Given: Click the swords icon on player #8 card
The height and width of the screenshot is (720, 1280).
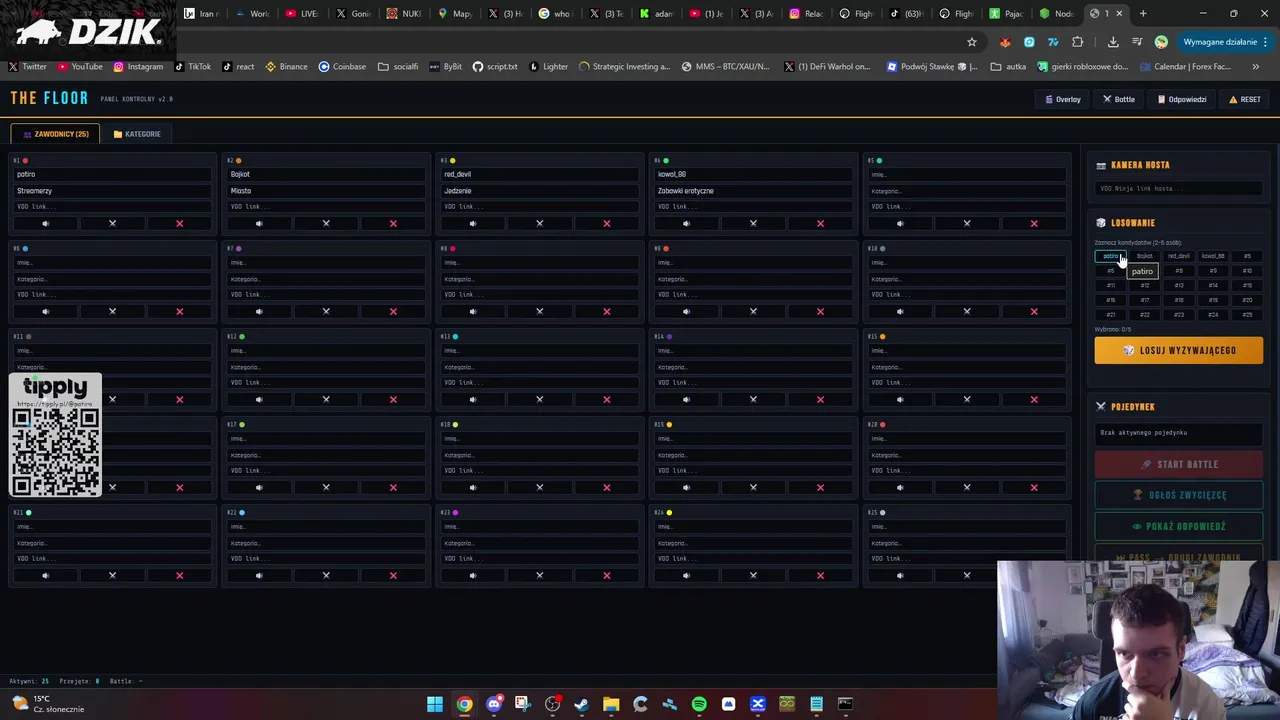Looking at the screenshot, I should point(539,311).
